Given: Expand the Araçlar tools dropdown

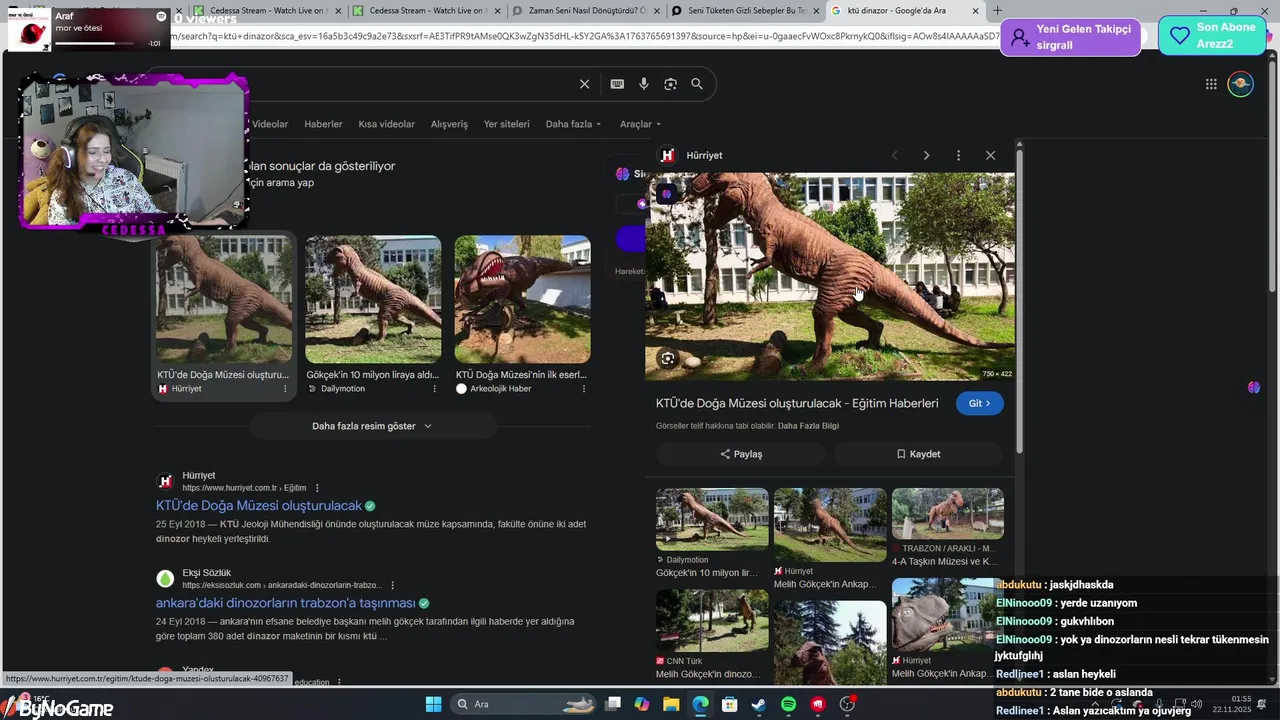Looking at the screenshot, I should [x=640, y=124].
